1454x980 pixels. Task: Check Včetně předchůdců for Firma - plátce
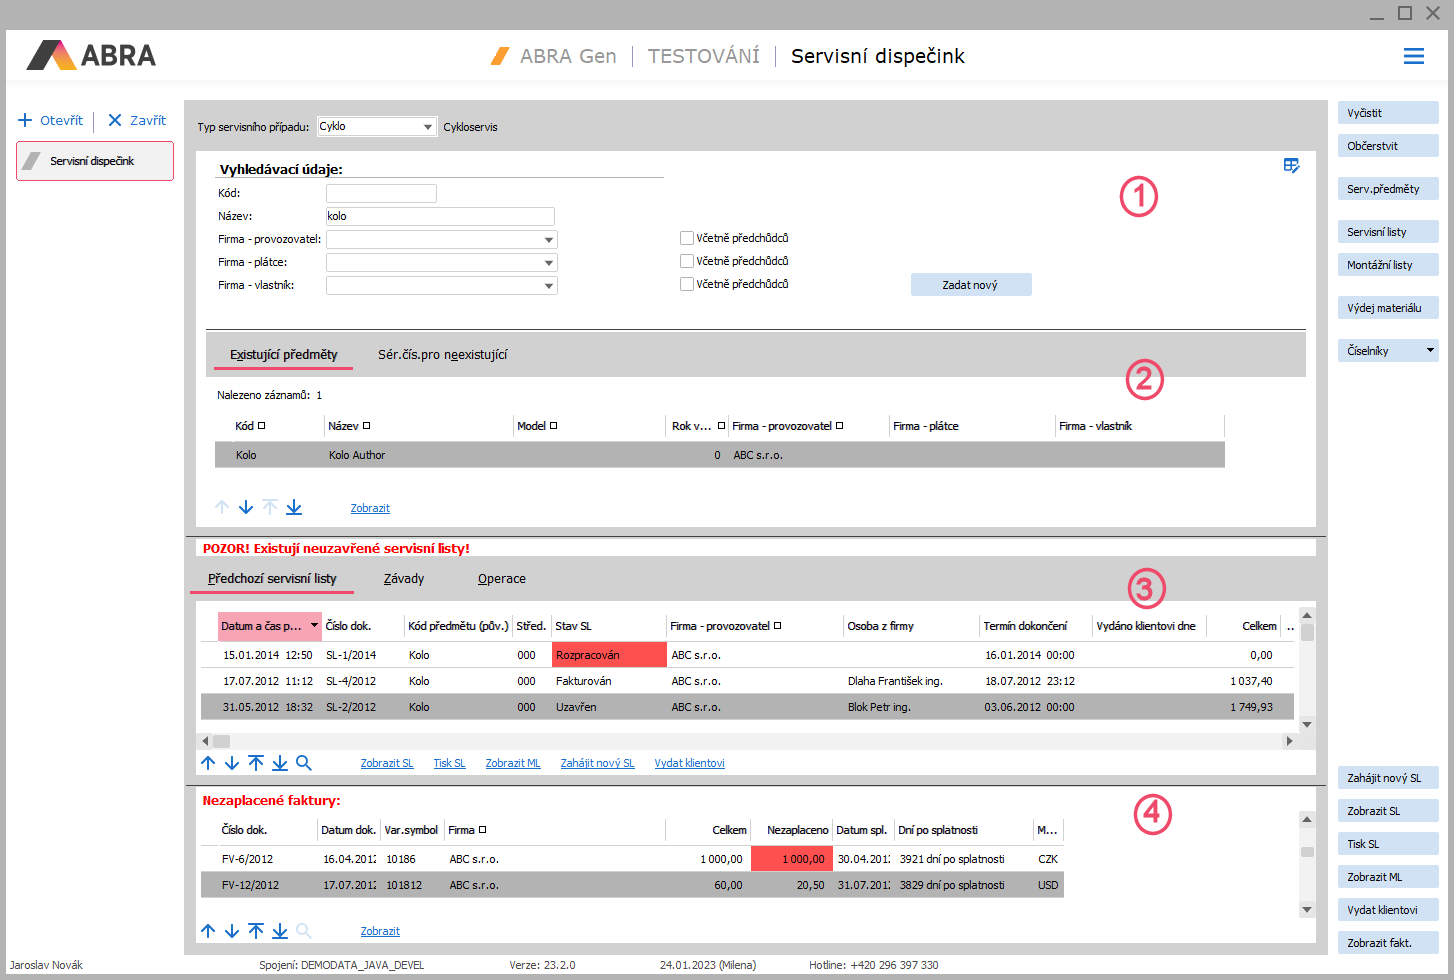point(687,261)
